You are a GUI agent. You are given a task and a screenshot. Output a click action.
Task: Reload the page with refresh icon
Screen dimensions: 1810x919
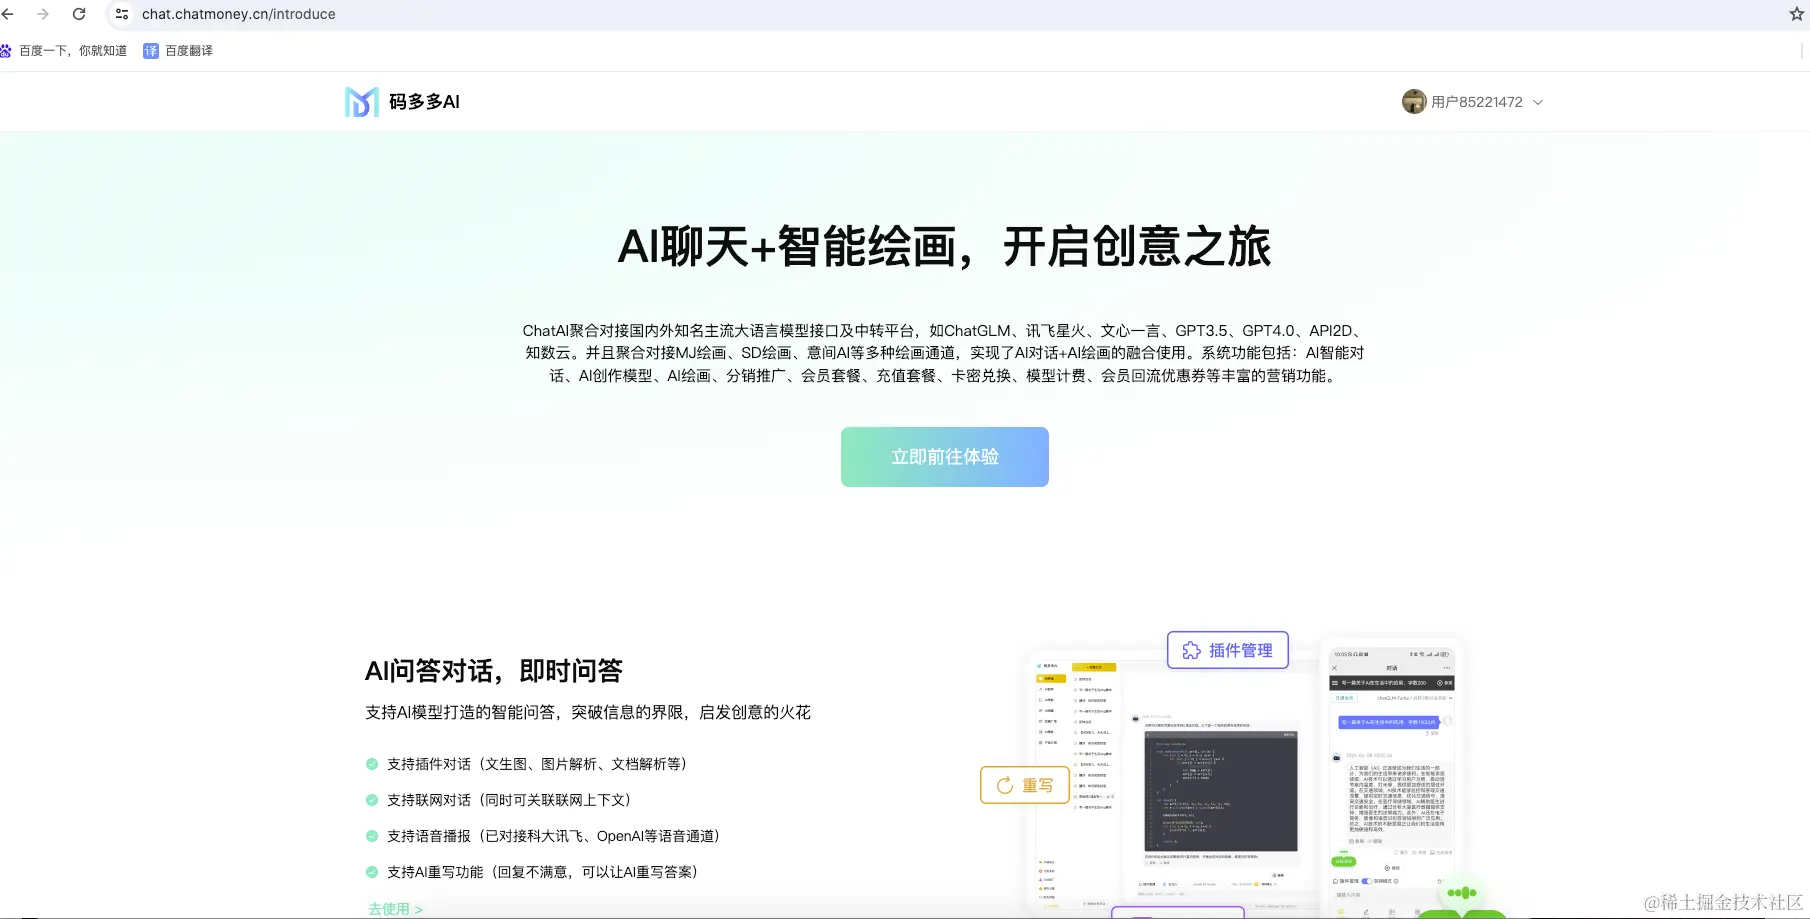[x=79, y=14]
